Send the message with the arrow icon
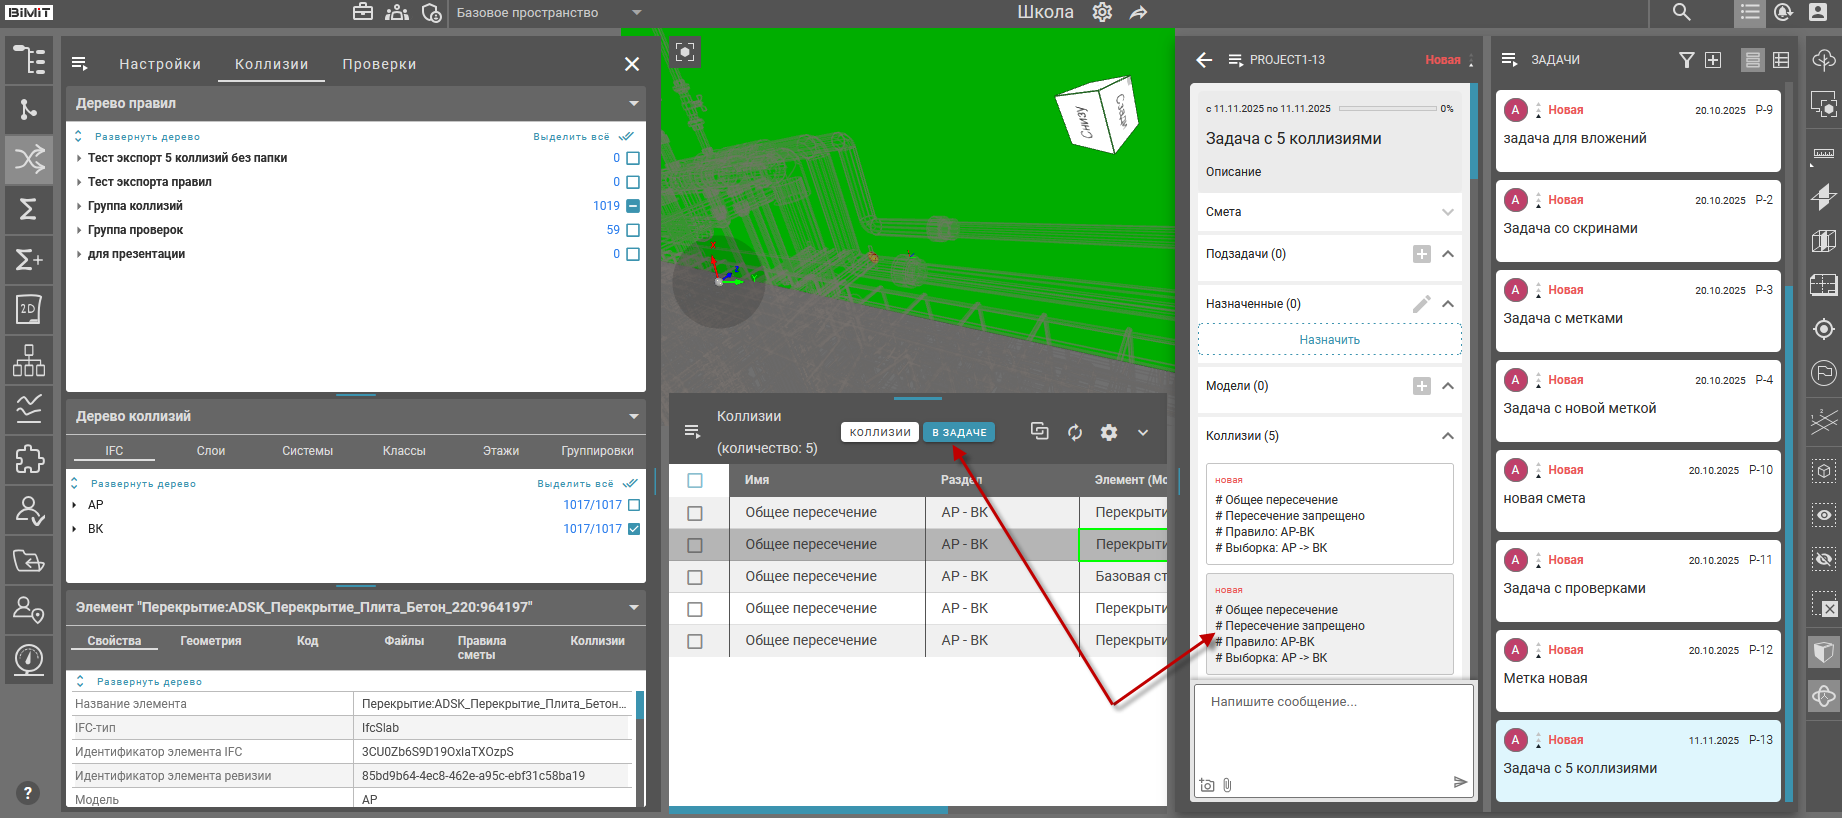1842x818 pixels. [1460, 782]
